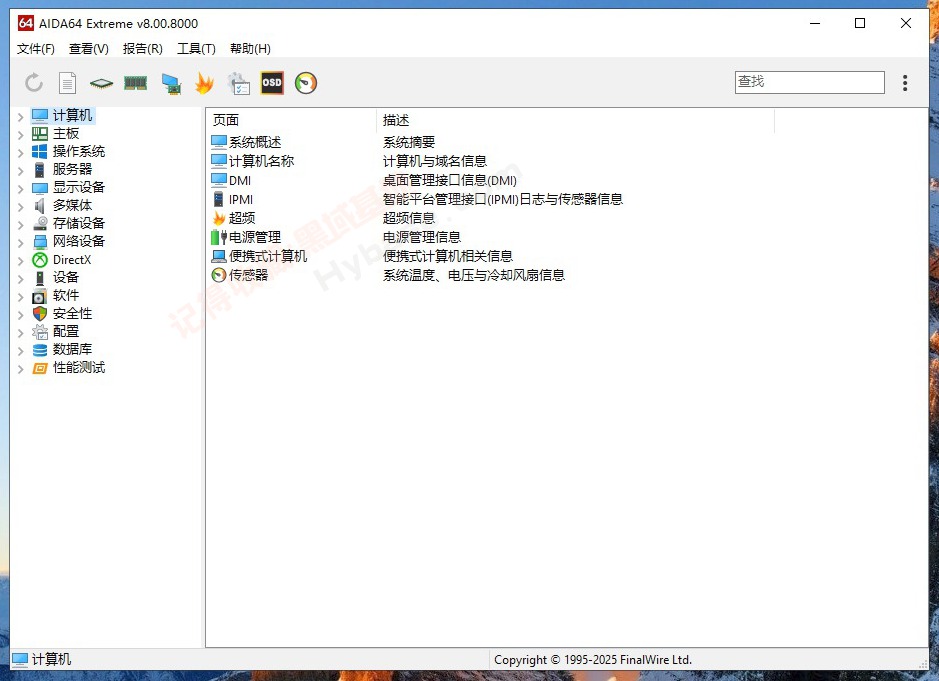
Task: Open the Report wizard document icon
Action: [67, 83]
